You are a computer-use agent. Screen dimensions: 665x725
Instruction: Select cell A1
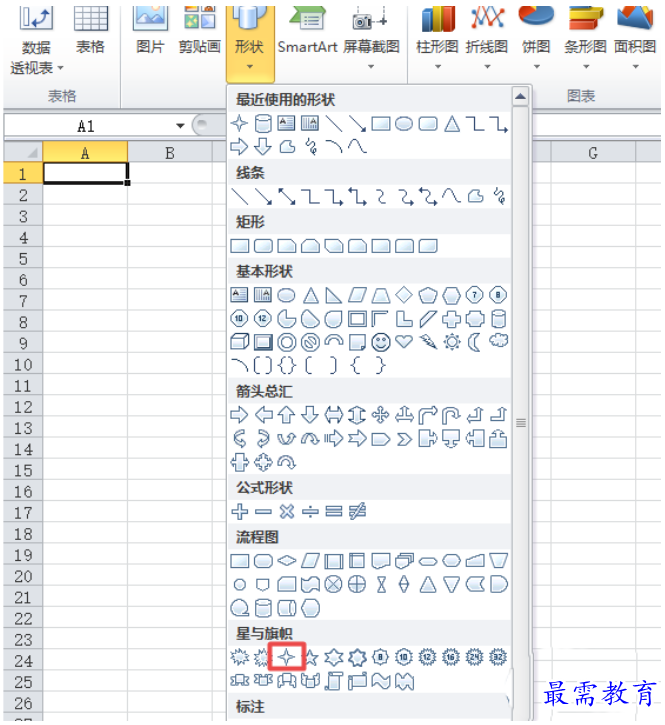(x=85, y=173)
